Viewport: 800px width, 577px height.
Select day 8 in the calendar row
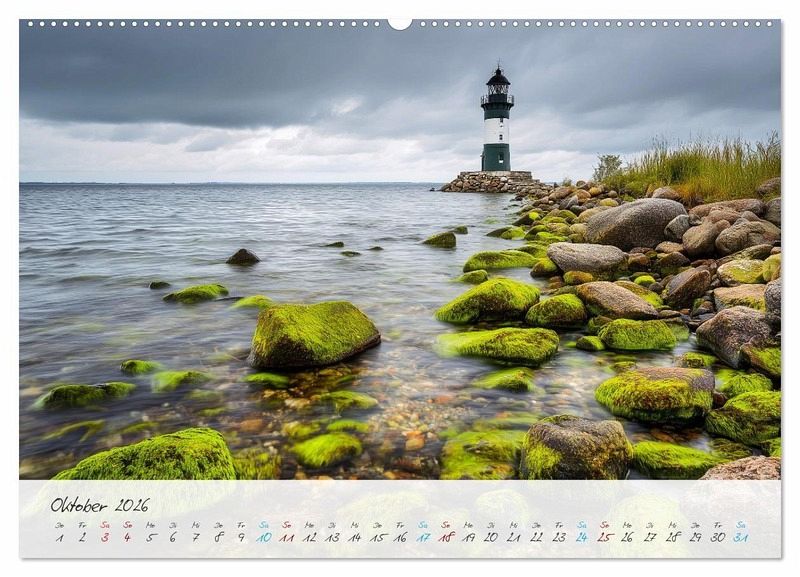tap(218, 537)
